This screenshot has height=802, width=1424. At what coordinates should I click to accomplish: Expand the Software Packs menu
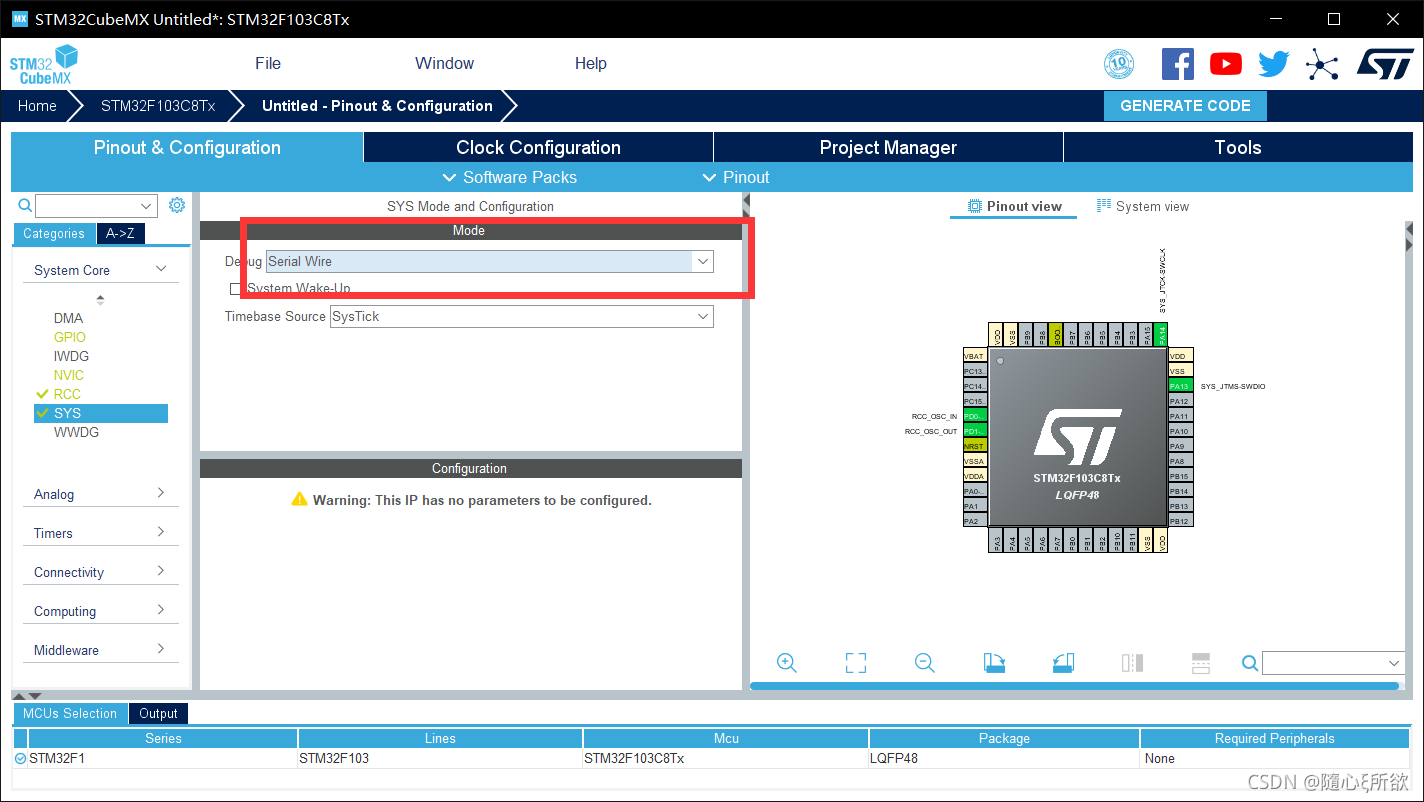509,177
